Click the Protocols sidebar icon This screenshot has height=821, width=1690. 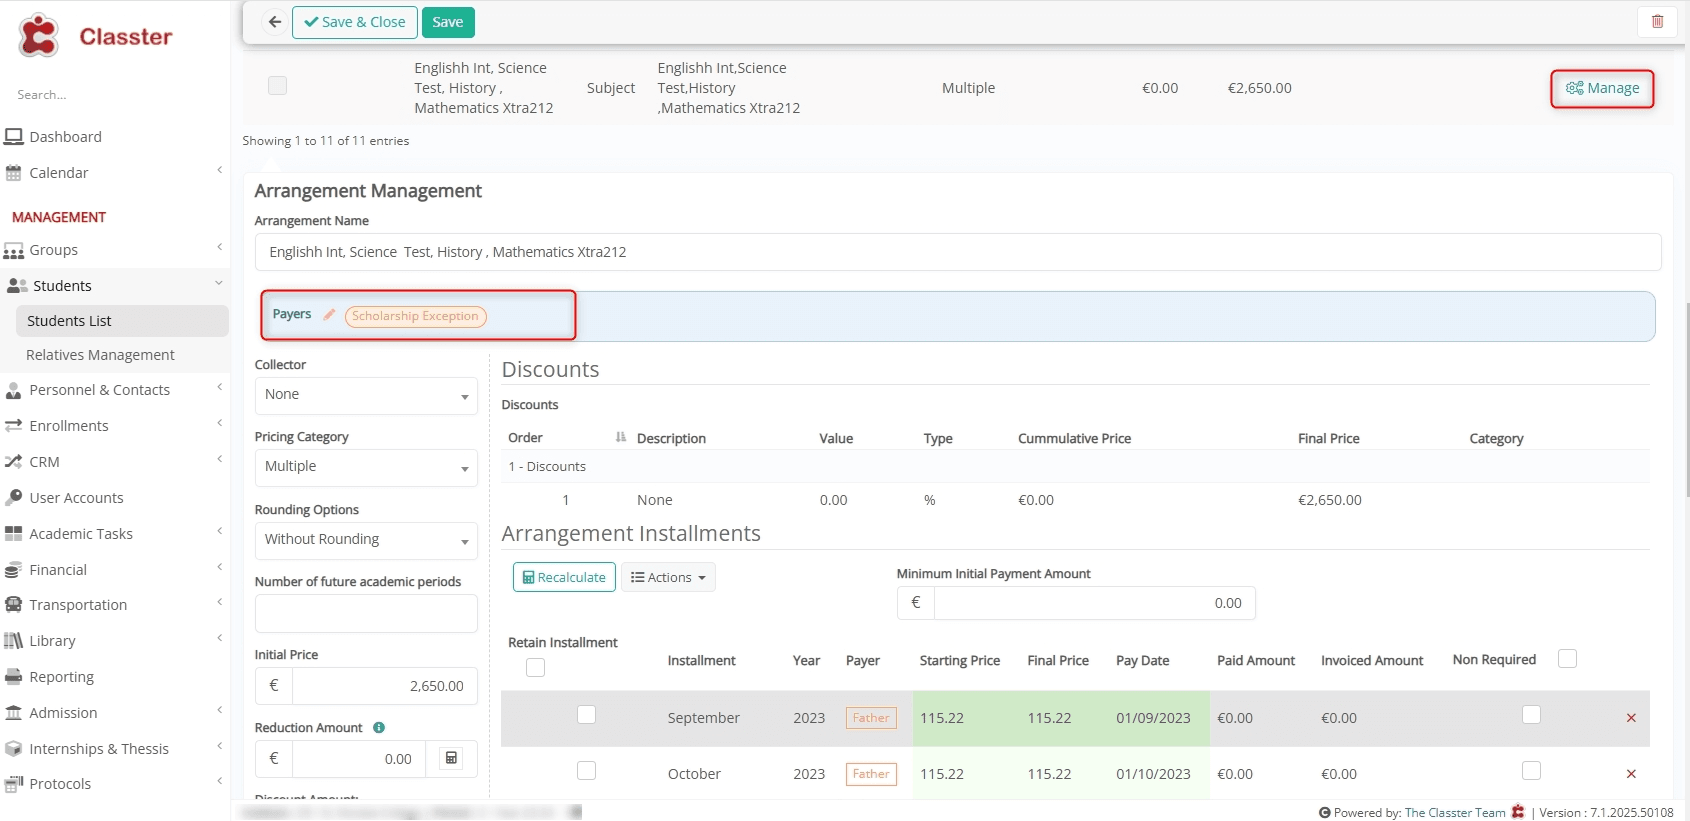click(x=14, y=784)
